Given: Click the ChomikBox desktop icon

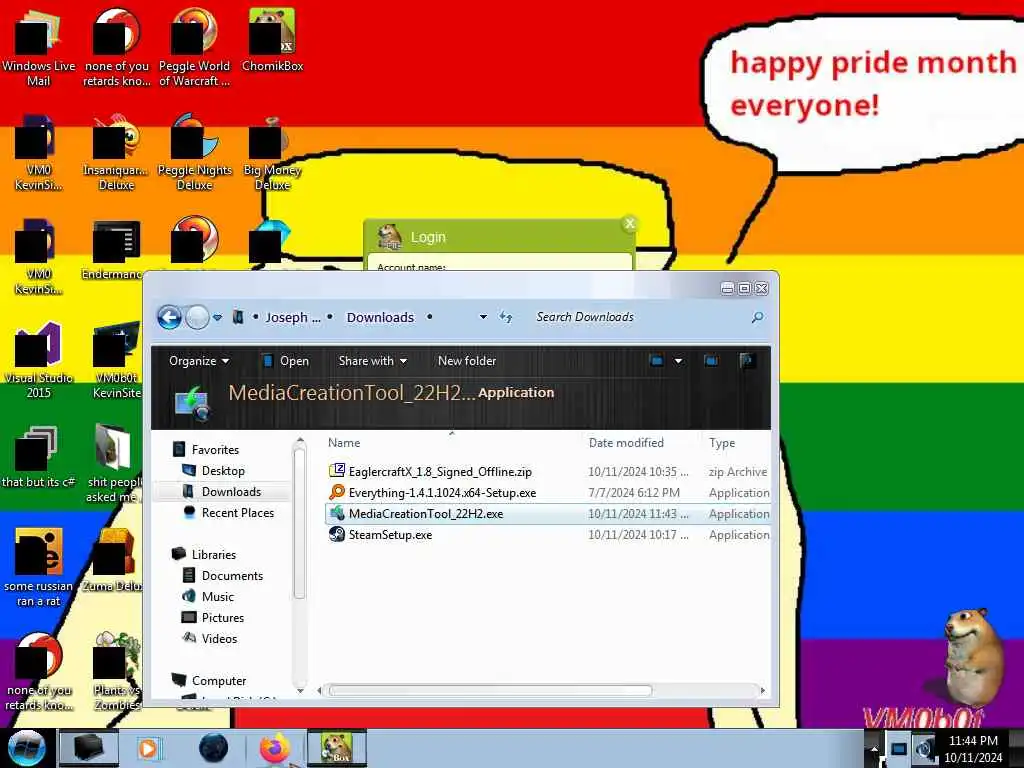Looking at the screenshot, I should pyautogui.click(x=272, y=40).
